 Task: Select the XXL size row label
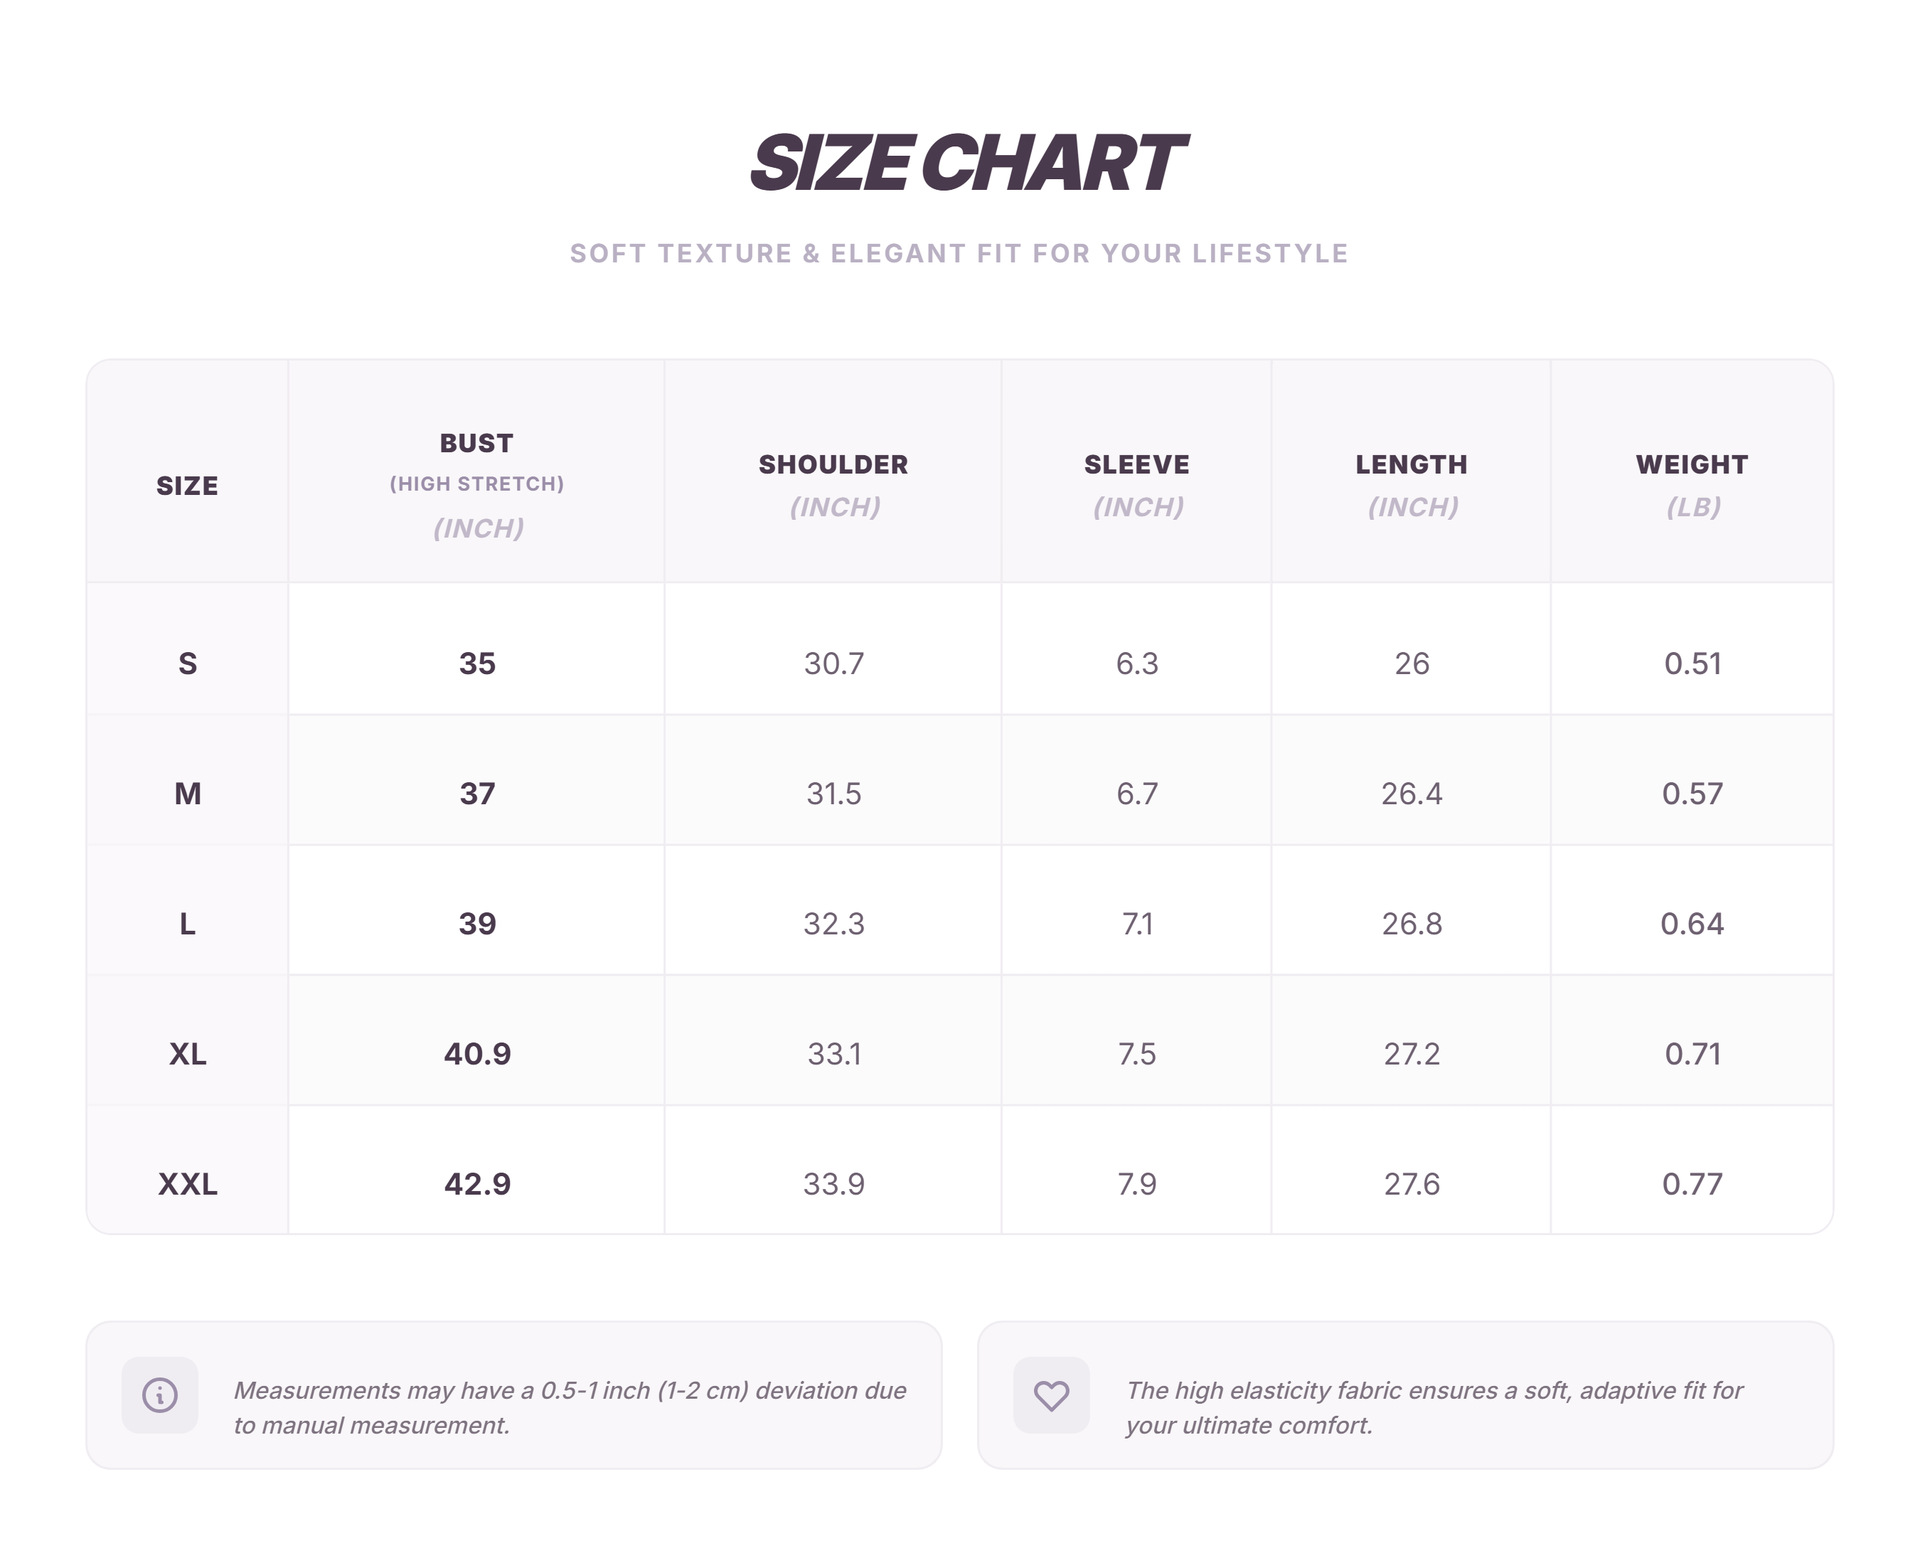click(x=187, y=1184)
